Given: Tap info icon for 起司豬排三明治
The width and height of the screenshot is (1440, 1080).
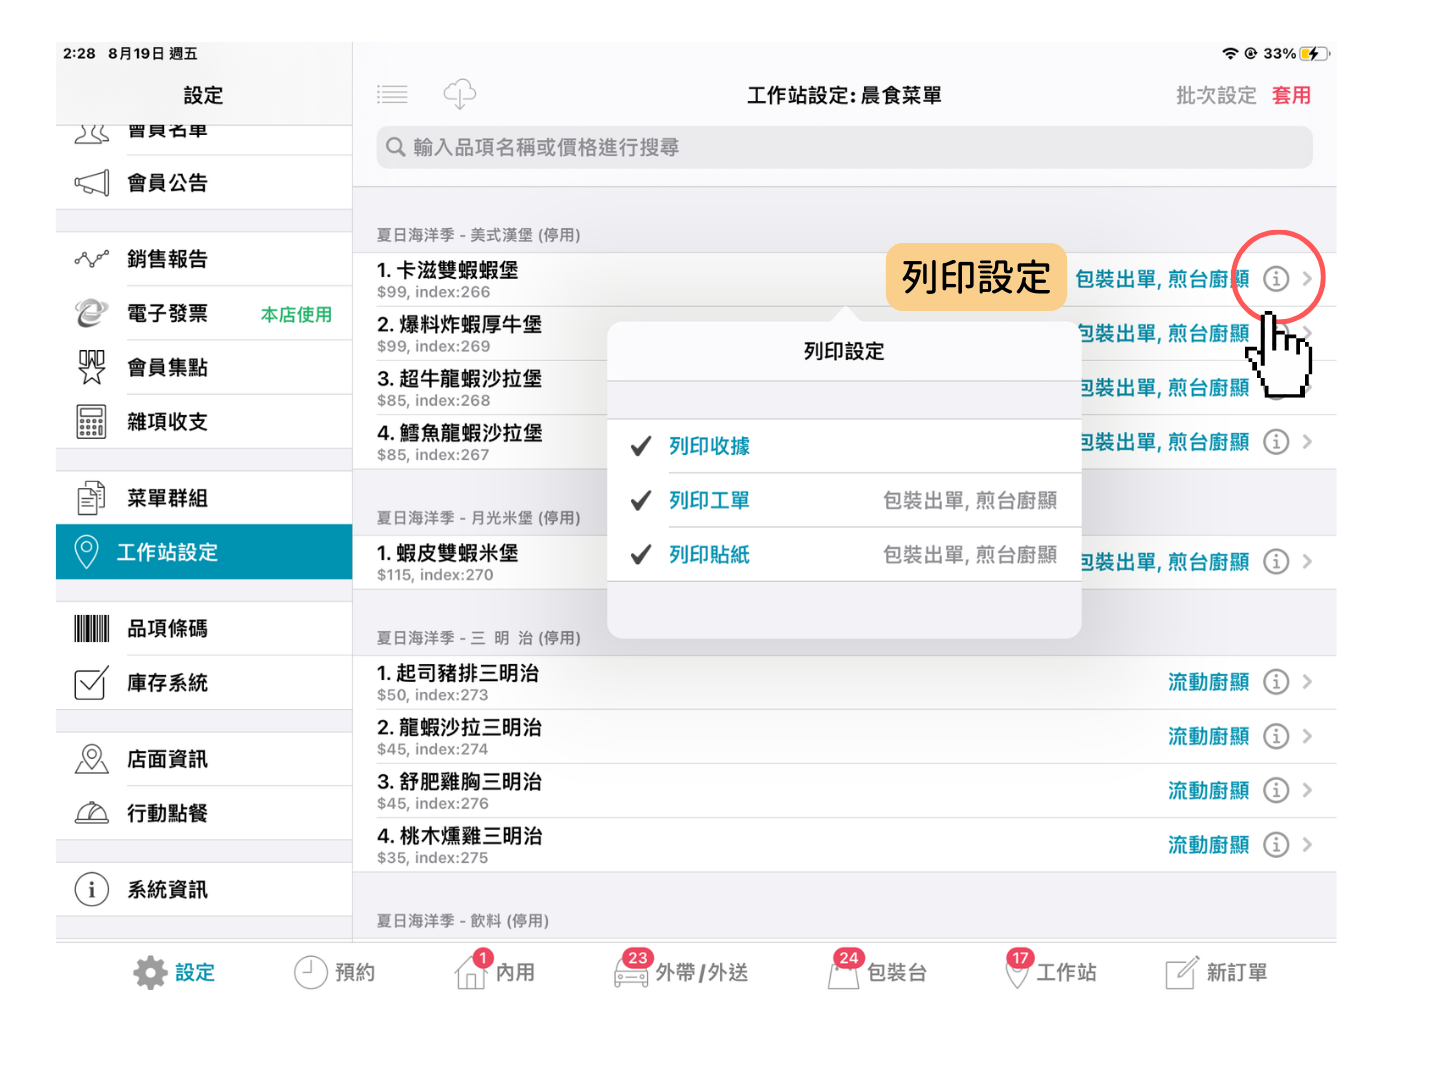Looking at the screenshot, I should [x=1276, y=682].
